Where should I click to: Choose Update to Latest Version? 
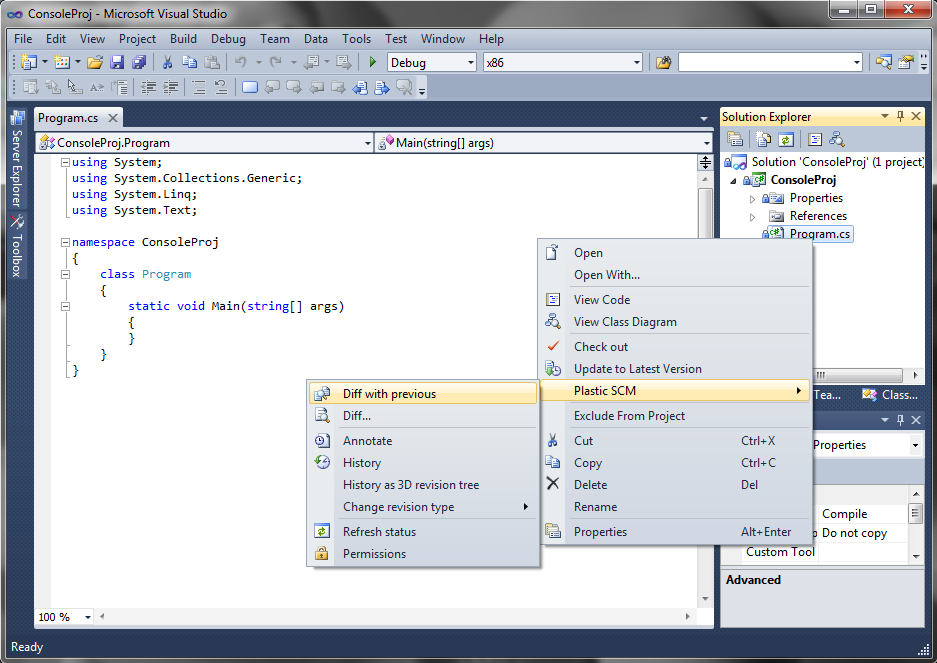click(x=675, y=369)
